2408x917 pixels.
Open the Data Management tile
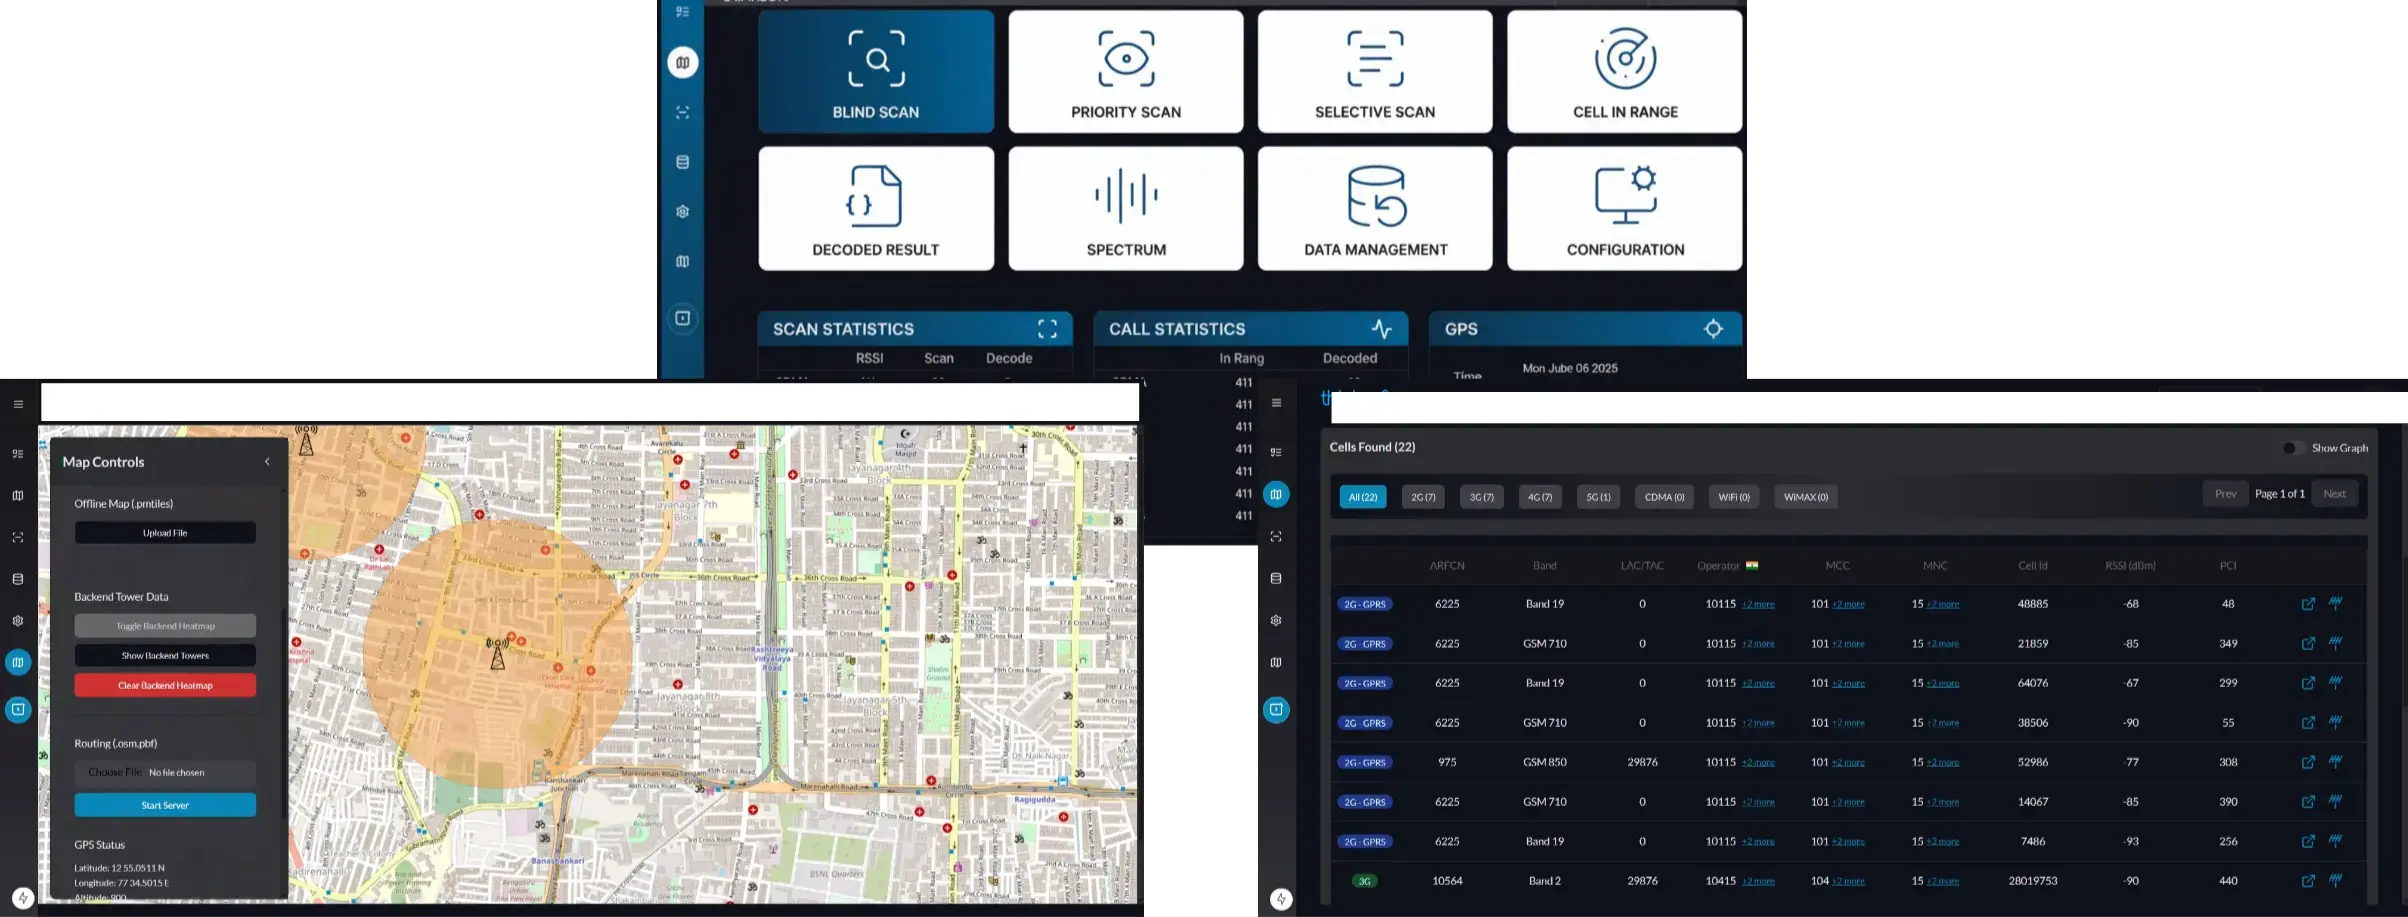point(1374,209)
